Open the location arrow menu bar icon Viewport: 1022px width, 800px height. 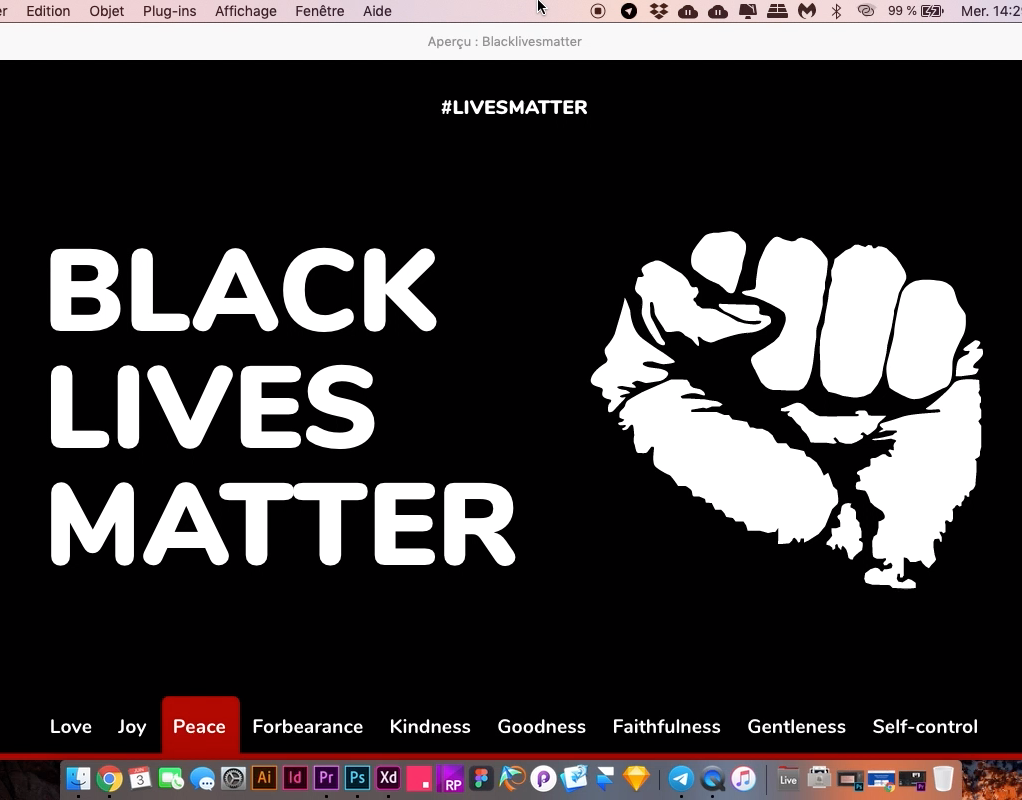[629, 11]
